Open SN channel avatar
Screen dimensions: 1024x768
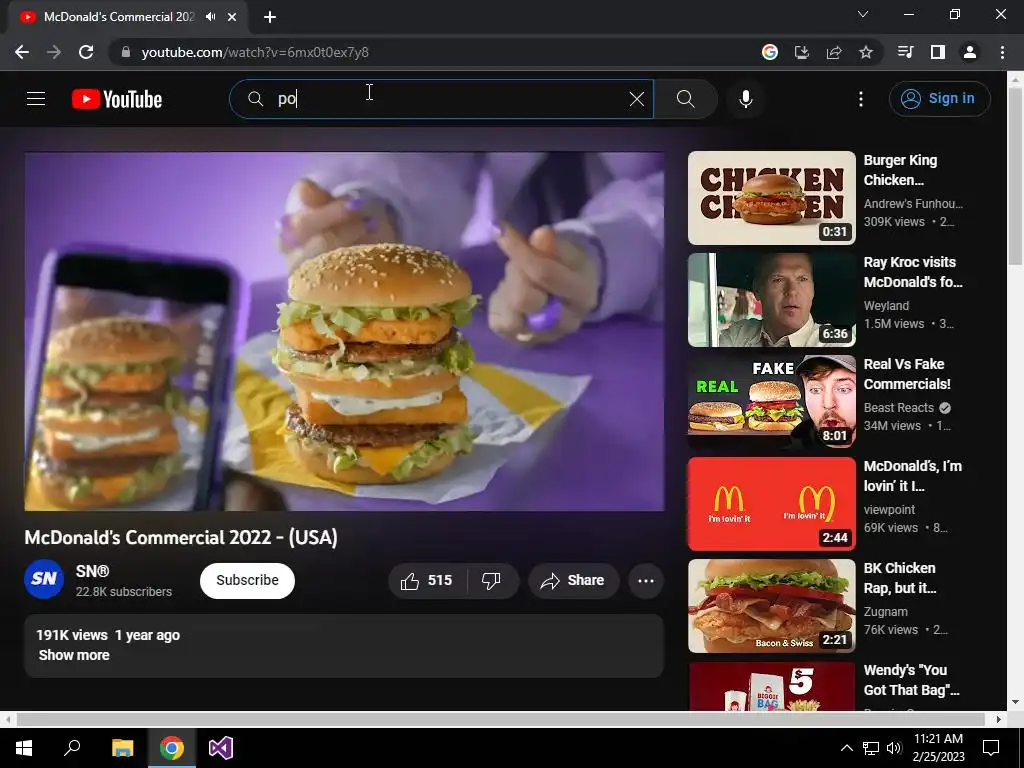[44, 579]
